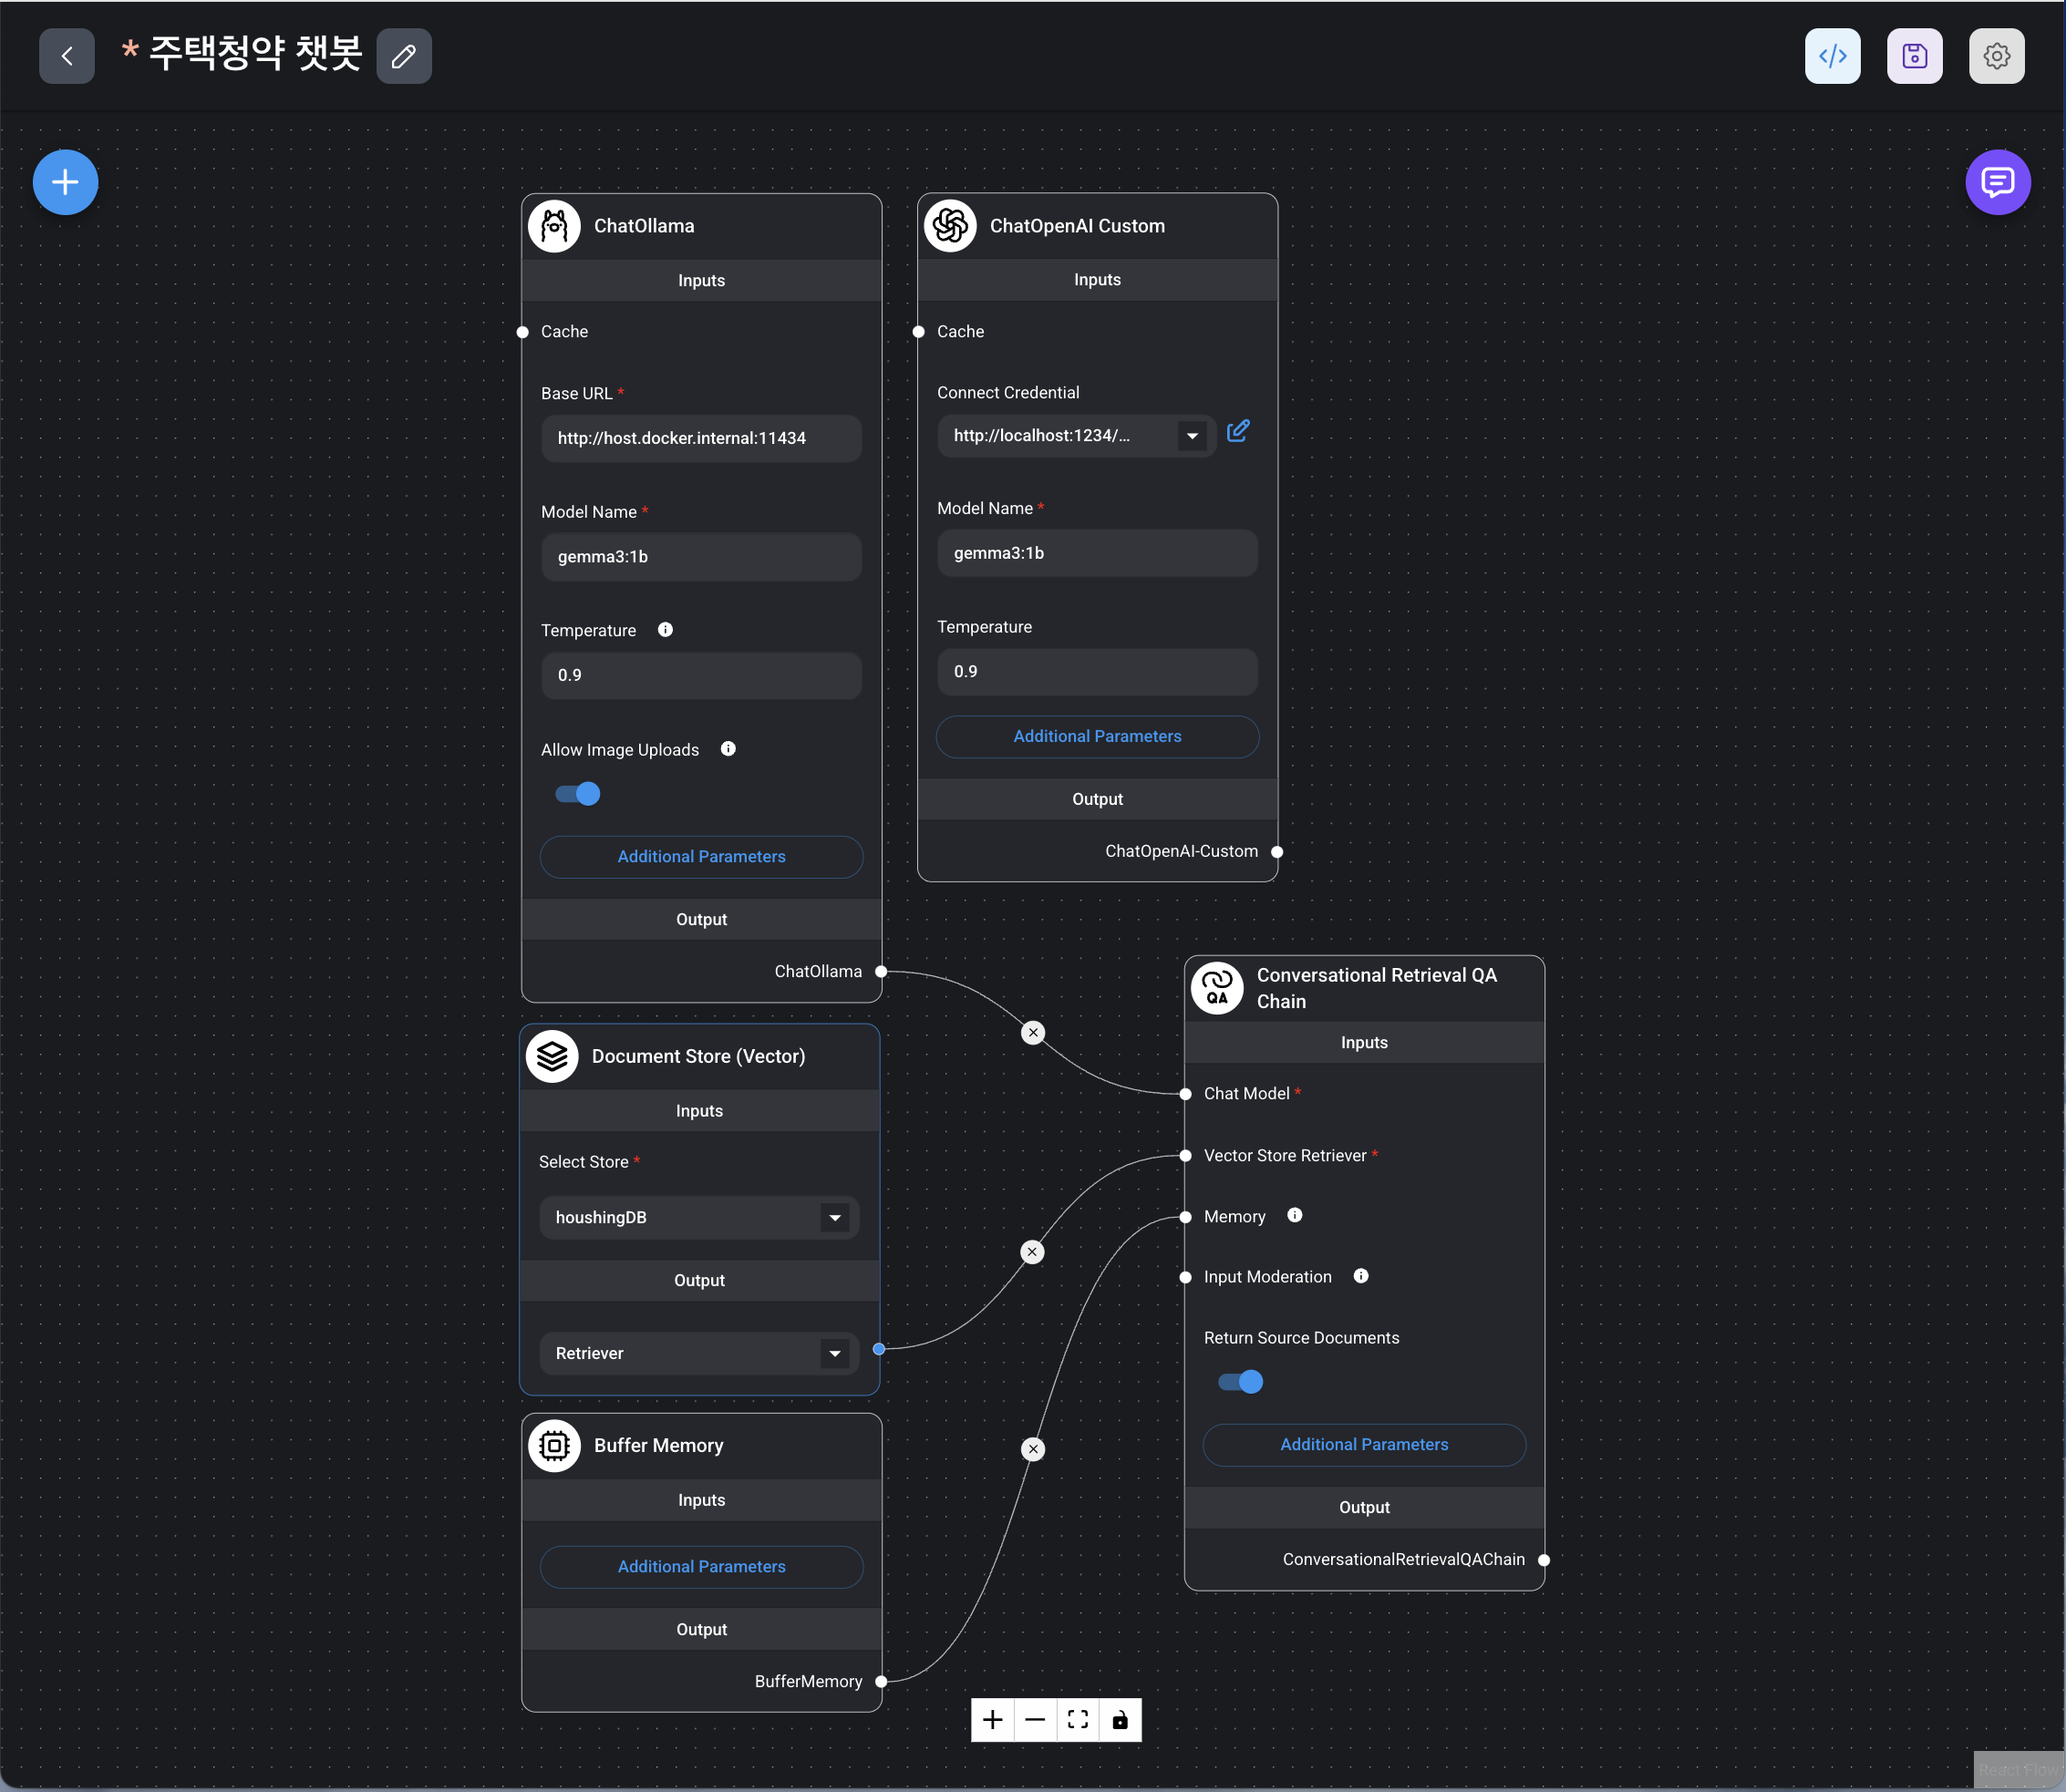2066x1792 pixels.
Task: Delete the ChatOllama to Chat Model edge
Action: click(x=1033, y=1033)
